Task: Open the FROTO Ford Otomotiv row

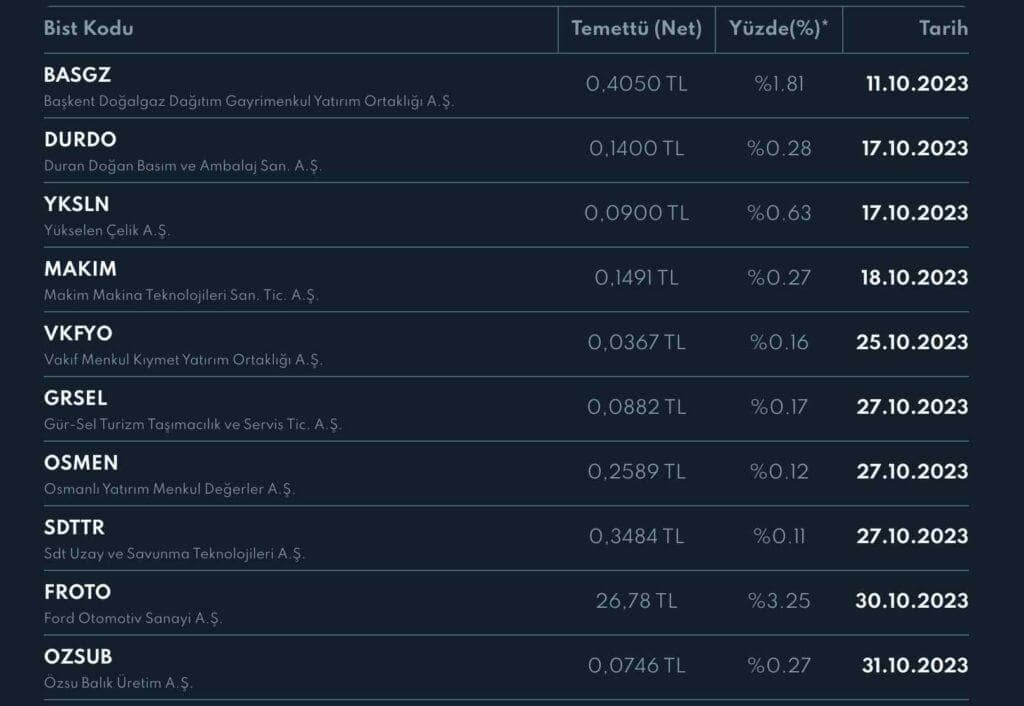Action: (77, 592)
